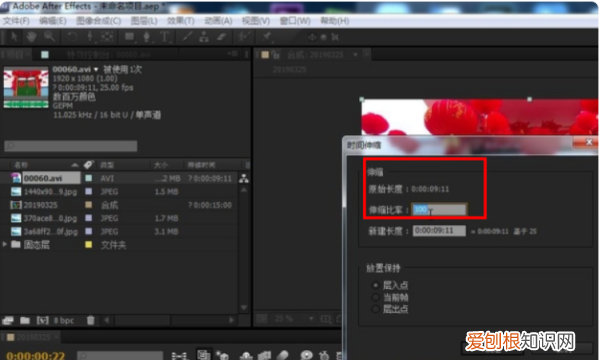
Task: Click the stretch ratio input field
Action: tap(439, 209)
